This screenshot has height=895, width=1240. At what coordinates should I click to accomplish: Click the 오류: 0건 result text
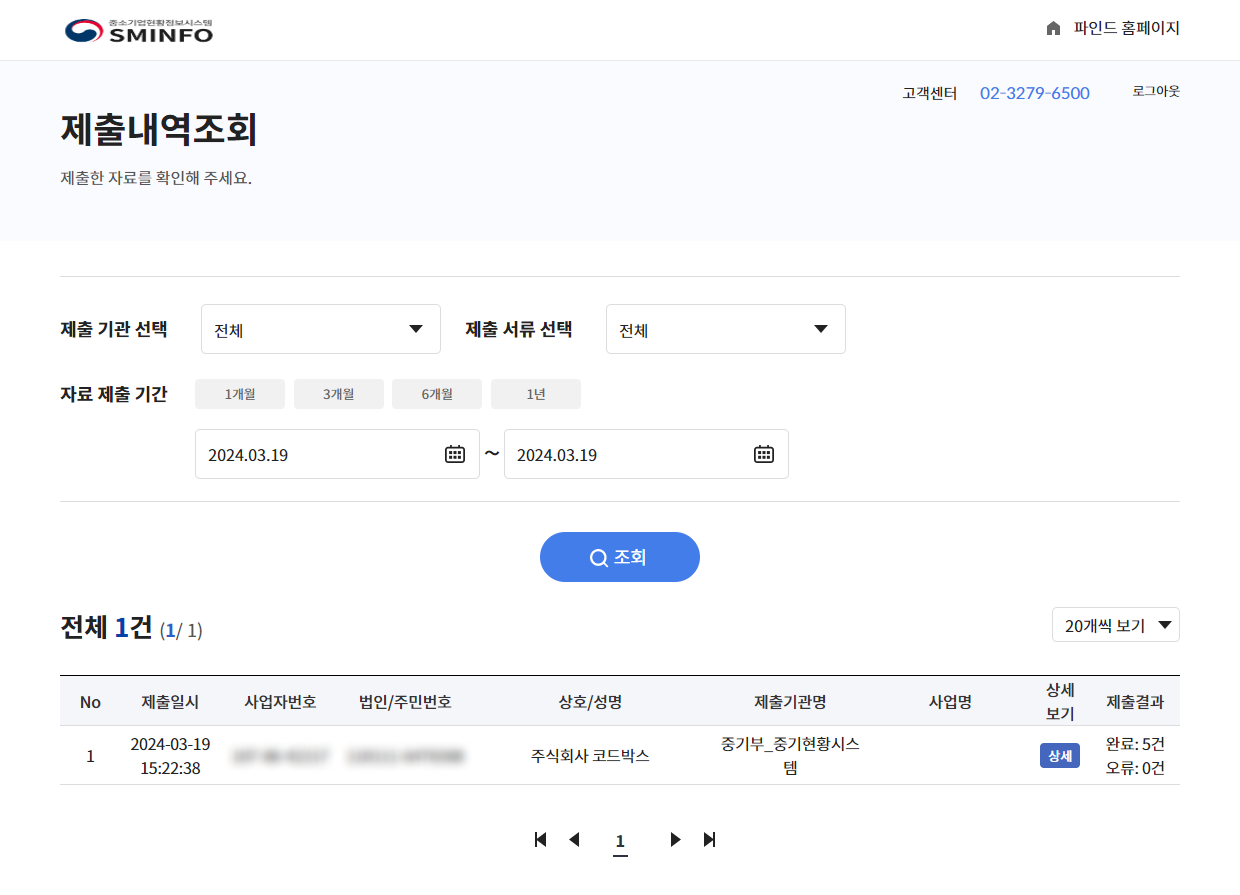[1135, 768]
